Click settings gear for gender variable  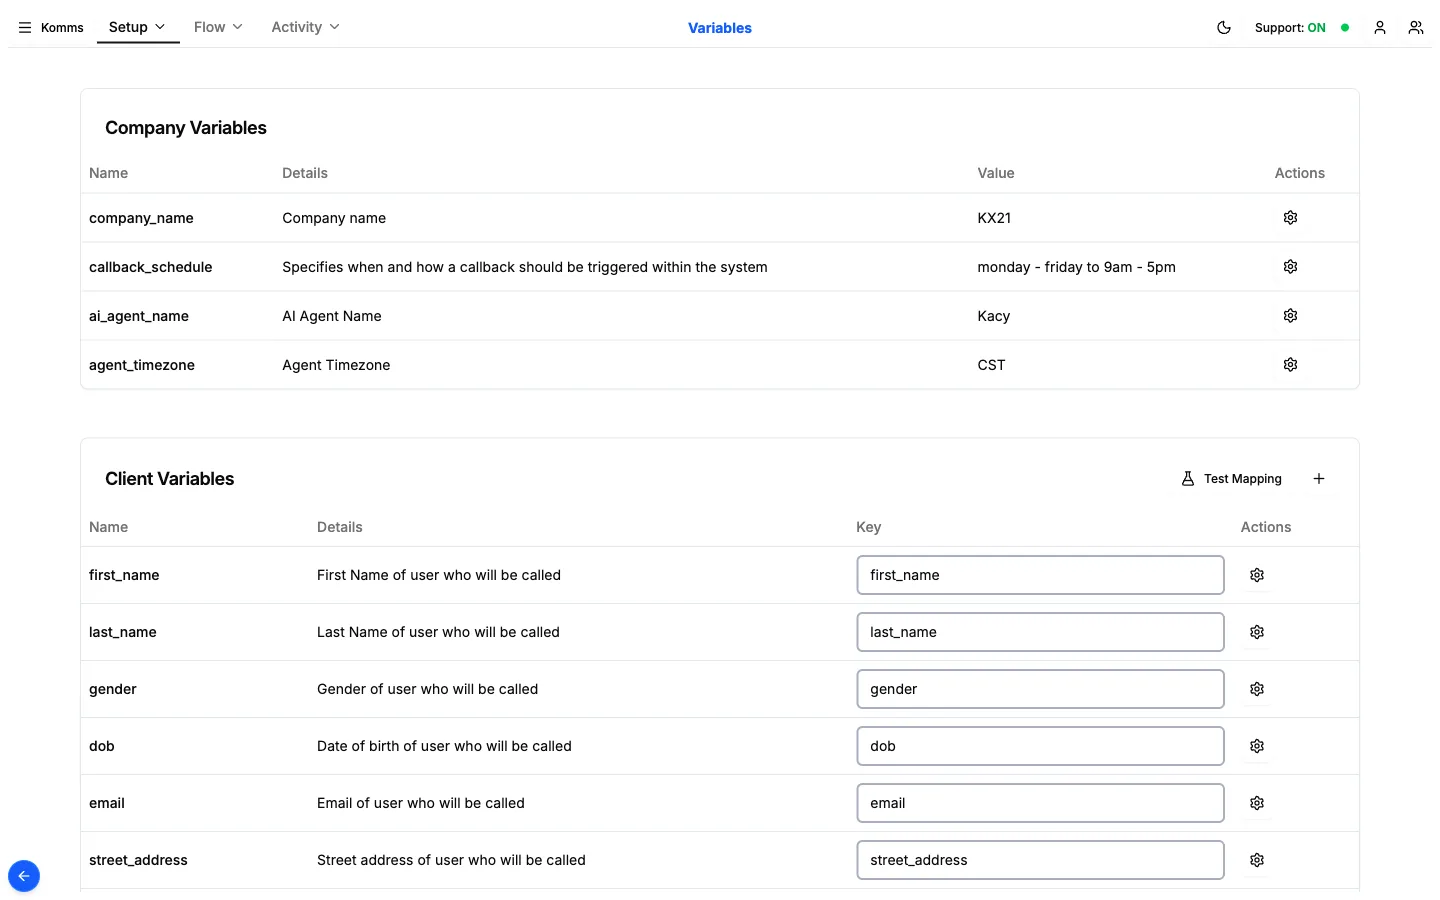coord(1257,689)
